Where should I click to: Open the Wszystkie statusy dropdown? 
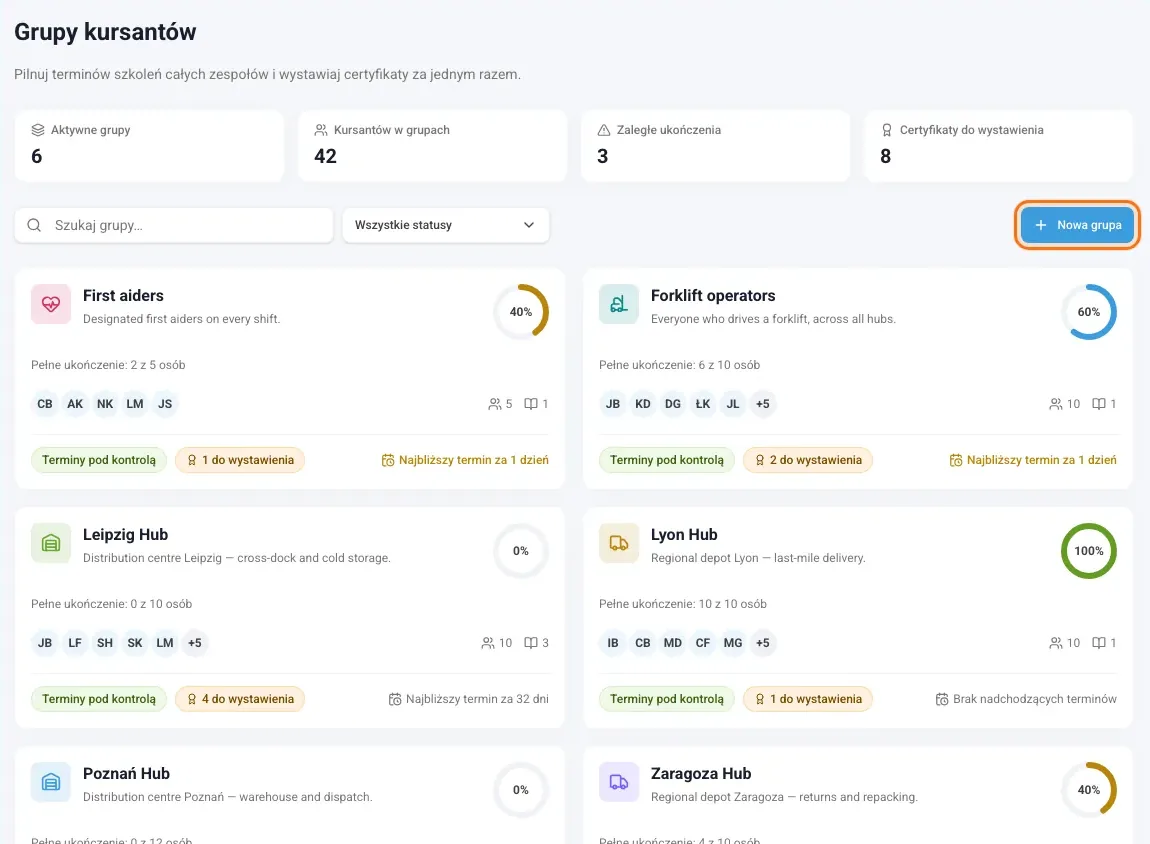click(445, 225)
